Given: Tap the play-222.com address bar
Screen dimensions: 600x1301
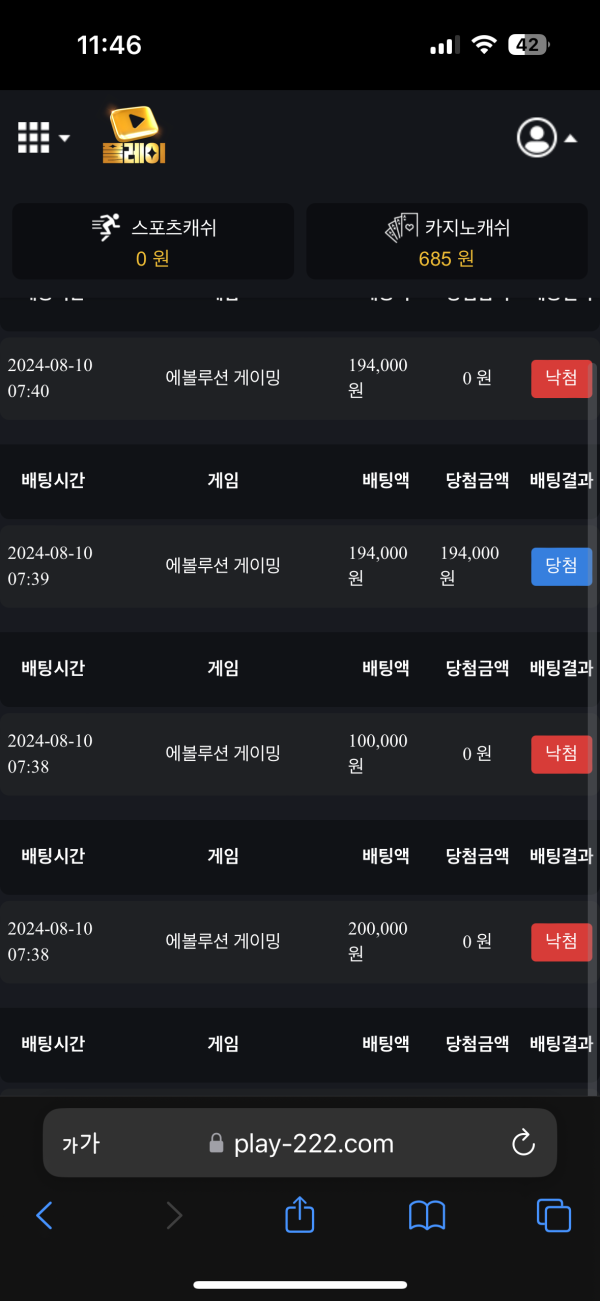Looking at the screenshot, I should pyautogui.click(x=300, y=1143).
